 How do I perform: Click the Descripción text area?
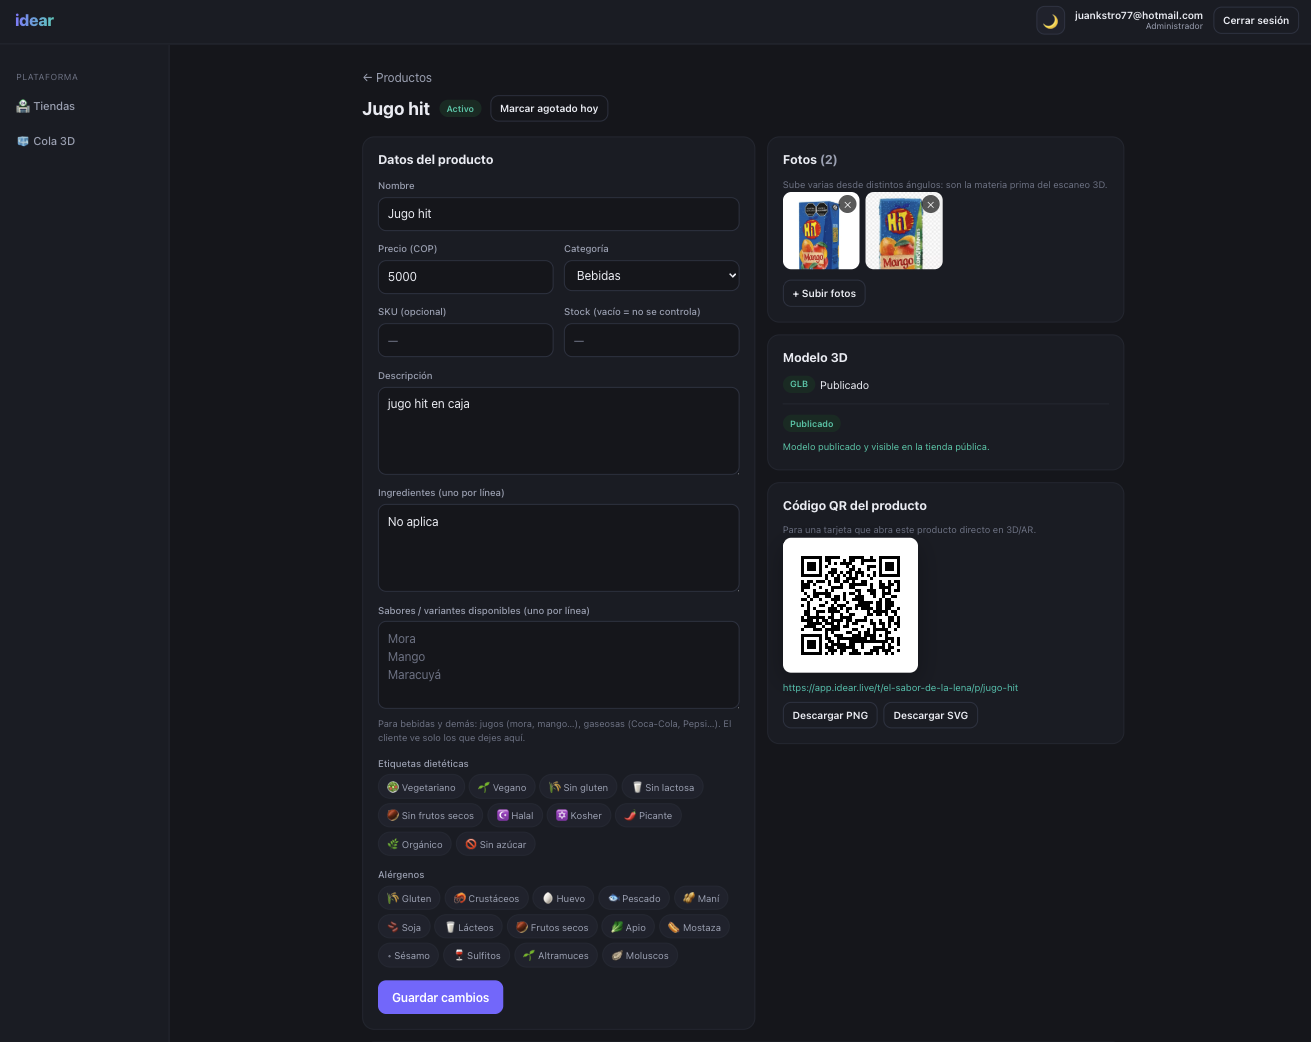click(558, 431)
